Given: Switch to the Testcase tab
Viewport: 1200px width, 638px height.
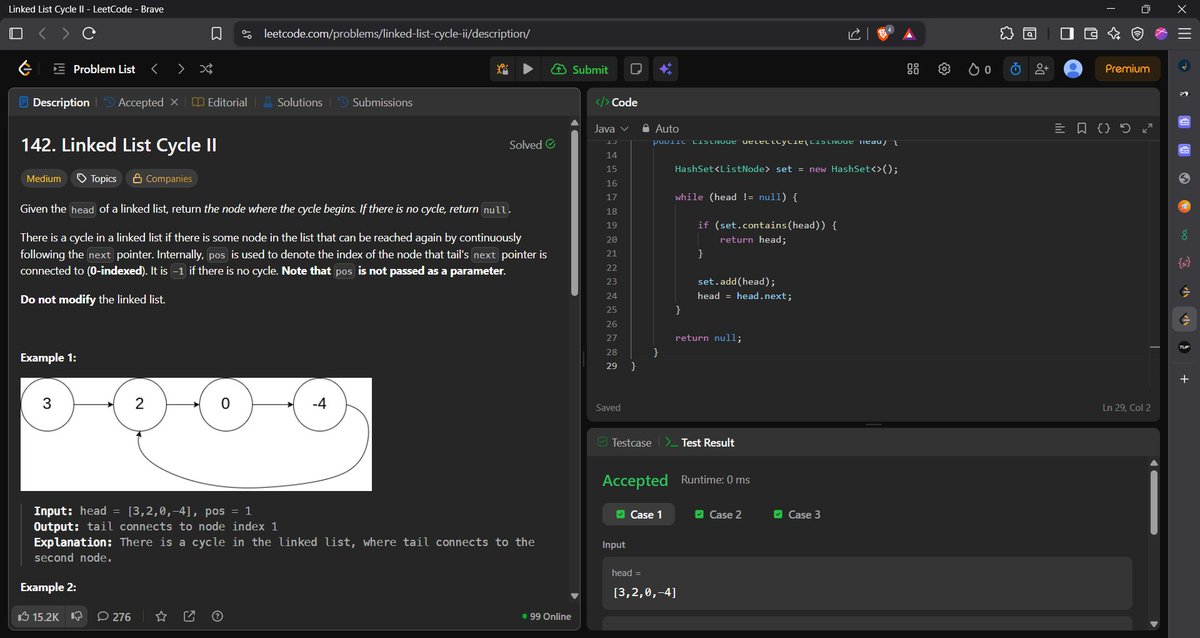Looking at the screenshot, I should (623, 442).
